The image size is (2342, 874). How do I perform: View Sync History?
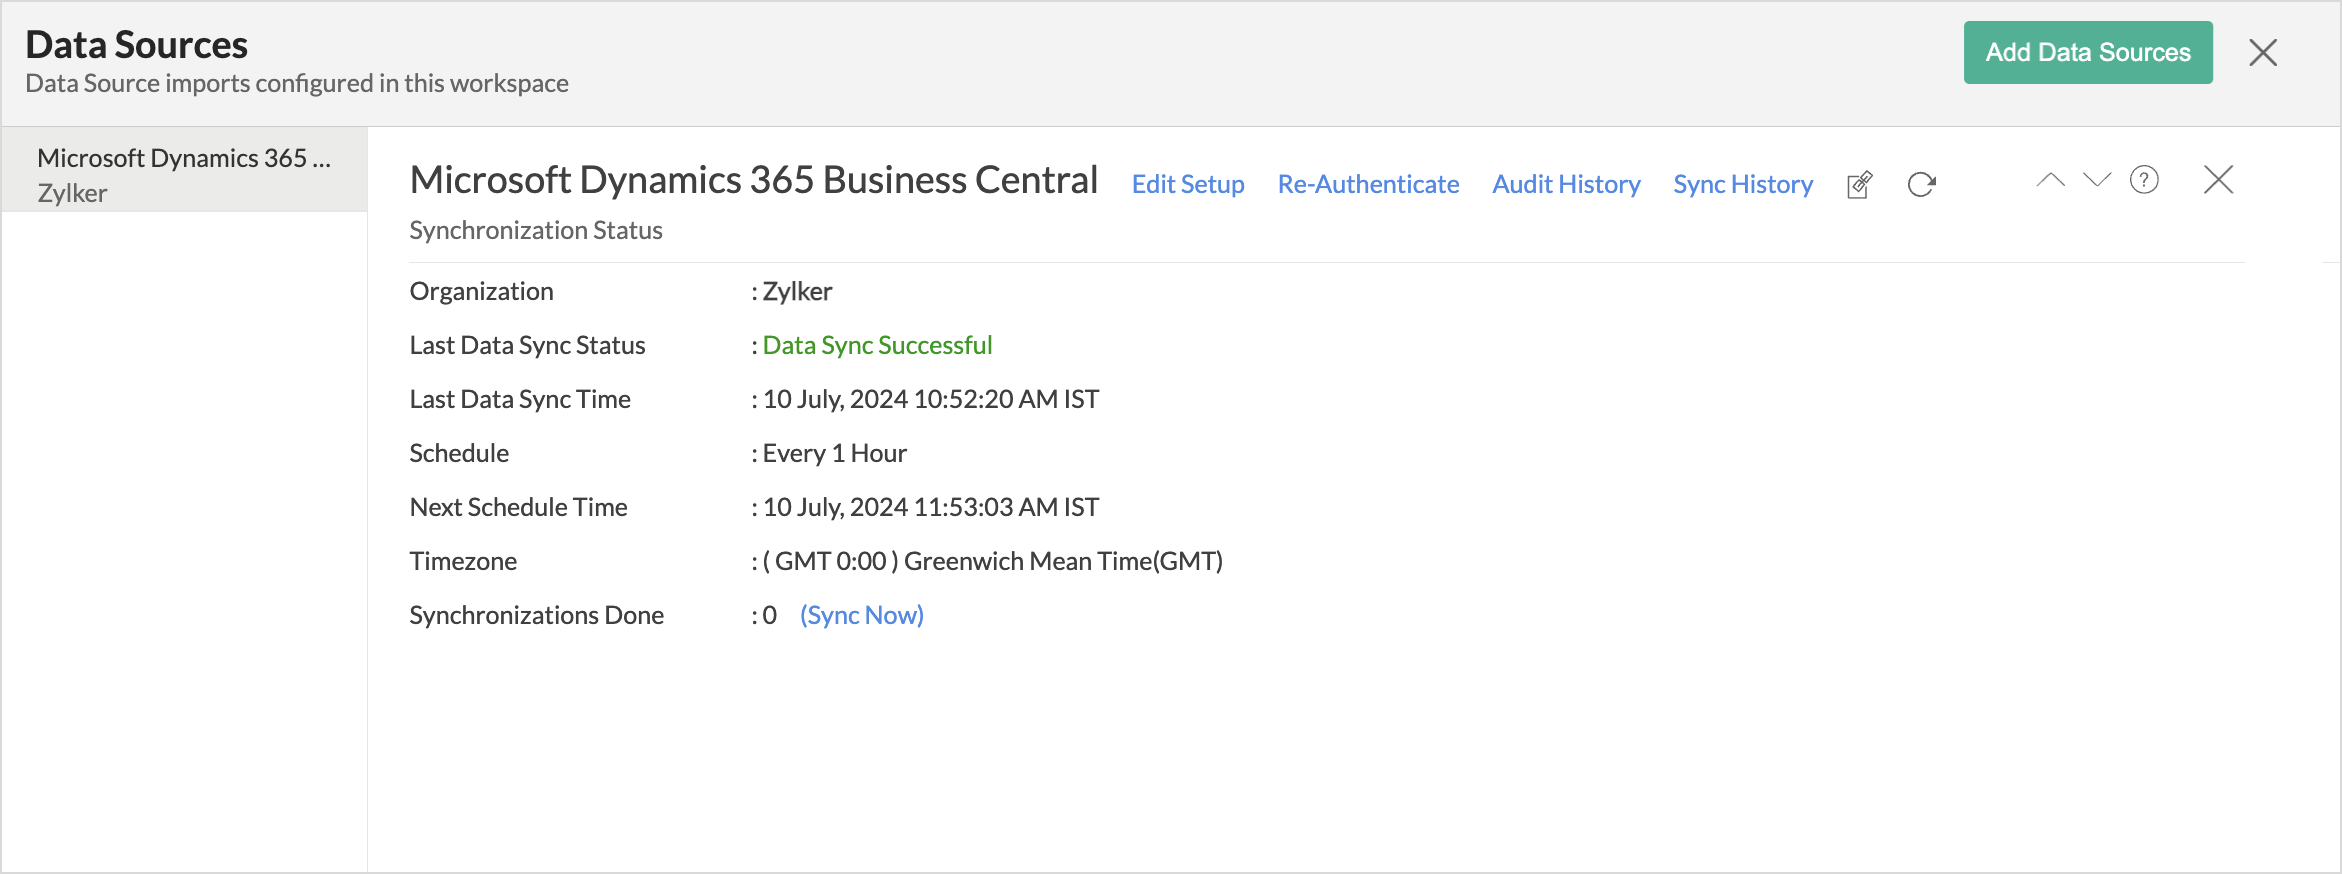point(1742,184)
